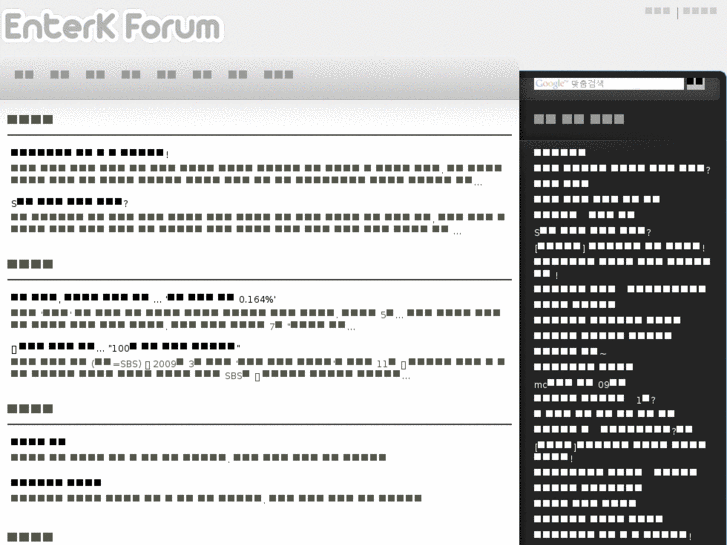Viewport: 727px width, 545px height.
Task: Click the EnterK Forum logo
Action: coord(114,27)
